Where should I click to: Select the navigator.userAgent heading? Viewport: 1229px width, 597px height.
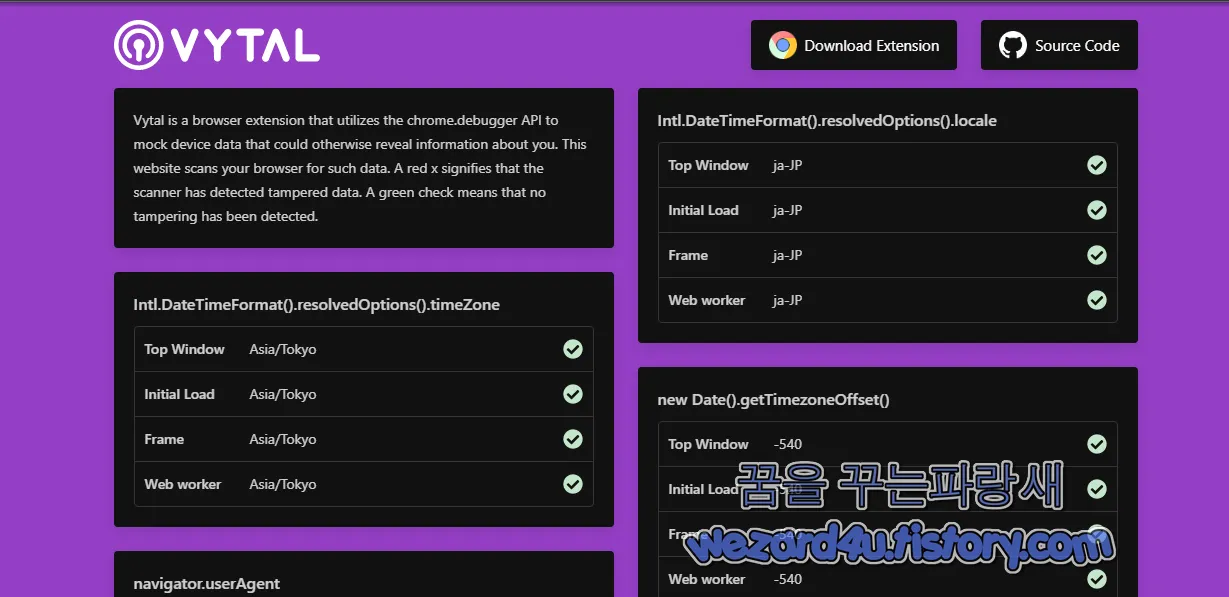(207, 583)
